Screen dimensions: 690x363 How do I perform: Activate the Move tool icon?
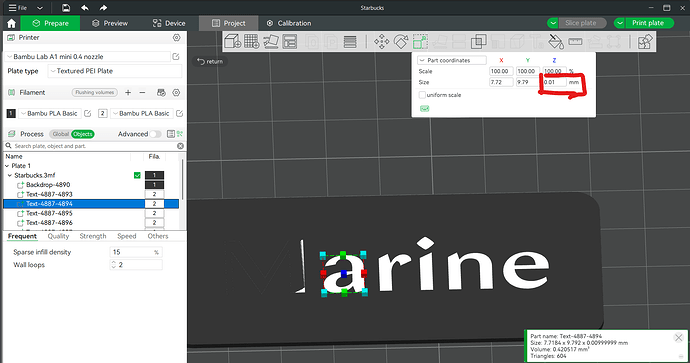pyautogui.click(x=382, y=42)
